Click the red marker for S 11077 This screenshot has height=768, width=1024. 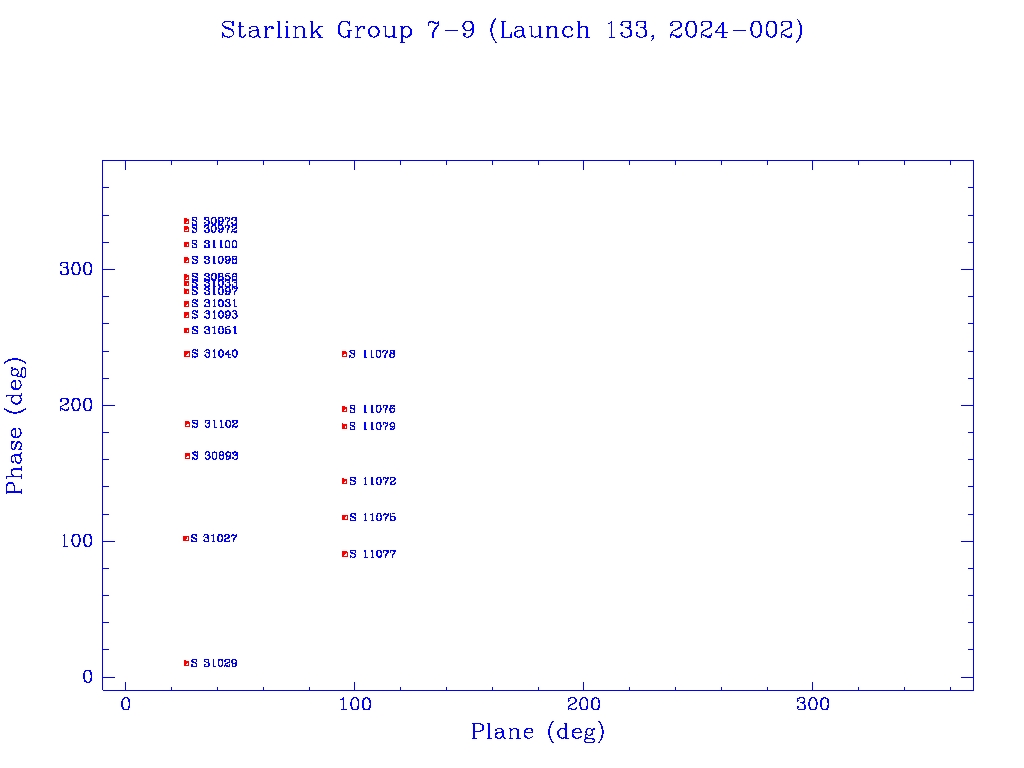(344, 554)
